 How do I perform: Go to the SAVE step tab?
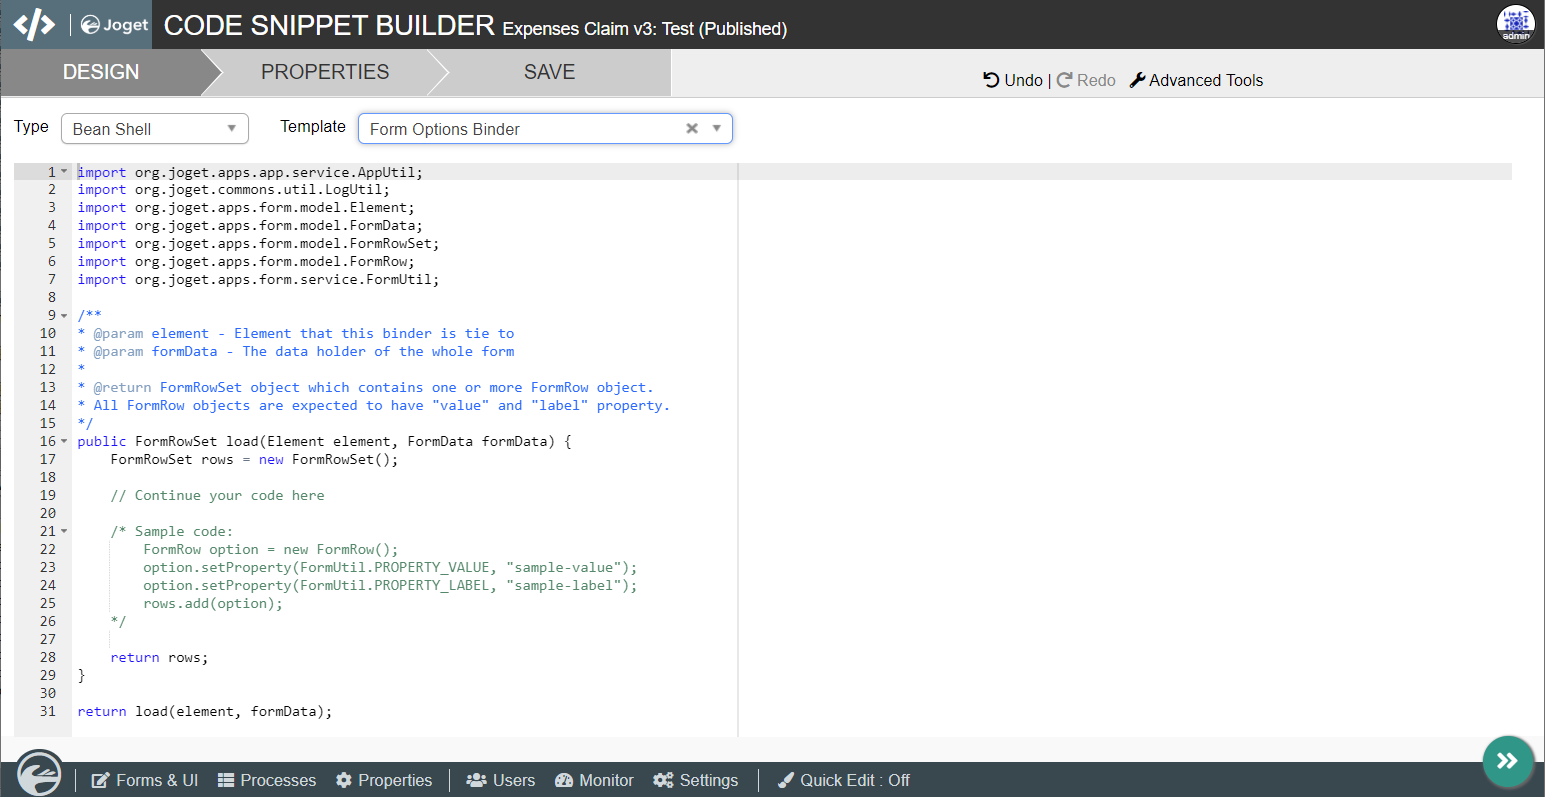(x=549, y=72)
